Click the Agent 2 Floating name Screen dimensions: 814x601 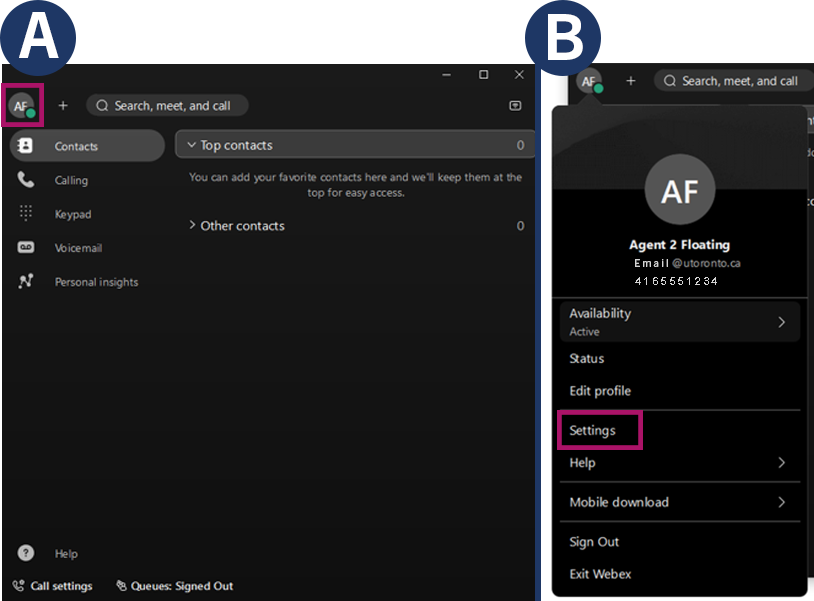click(680, 244)
